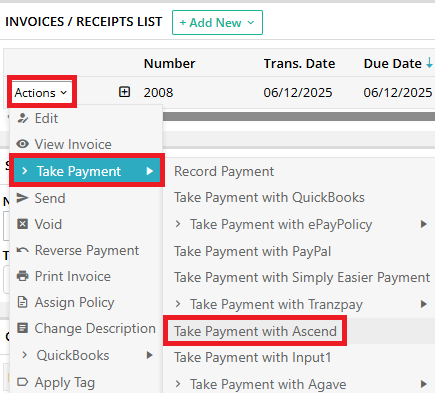435x393 pixels.
Task: Choose View Invoice menu entry
Action: pyautogui.click(x=86, y=144)
